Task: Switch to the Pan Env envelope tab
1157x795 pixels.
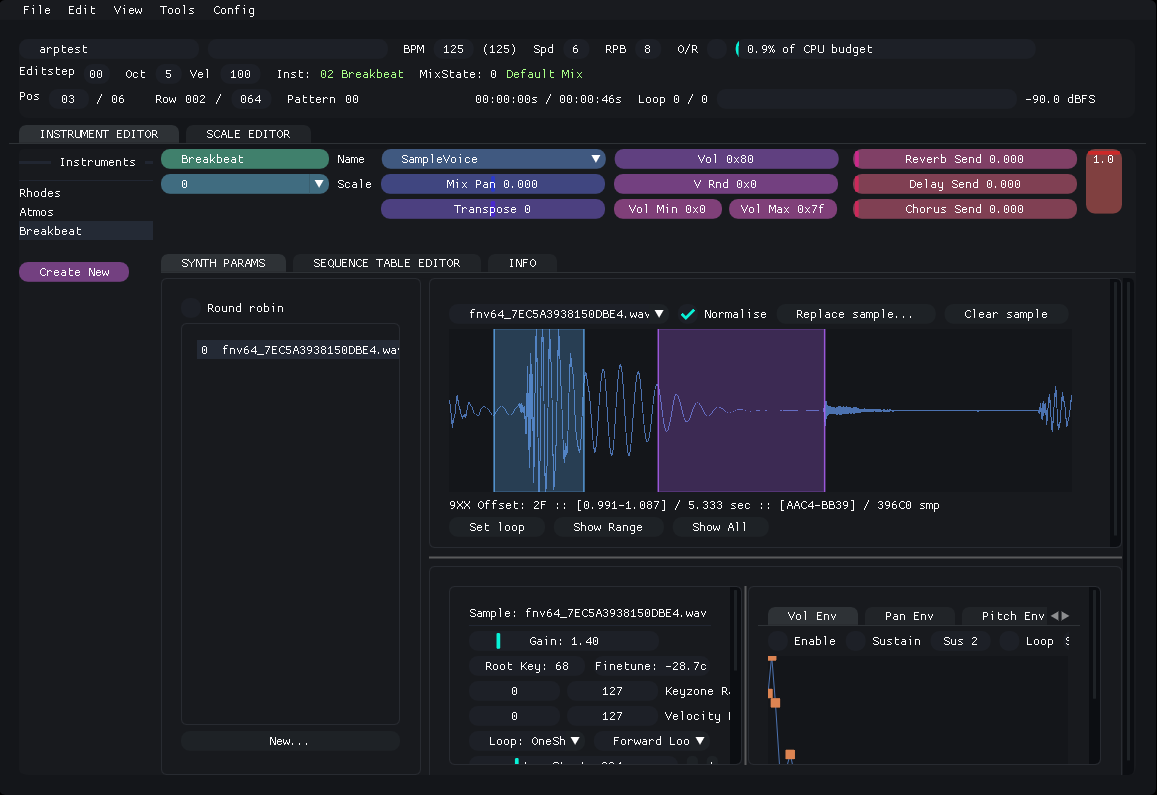Action: (x=908, y=615)
